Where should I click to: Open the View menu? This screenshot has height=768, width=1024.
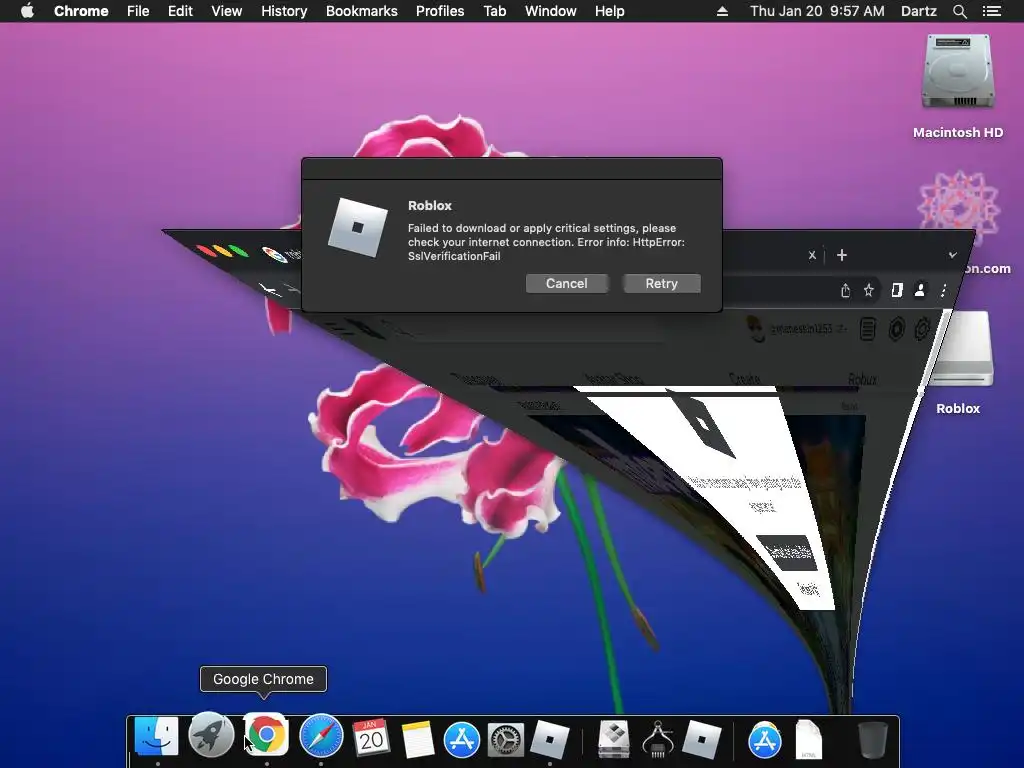tap(227, 11)
